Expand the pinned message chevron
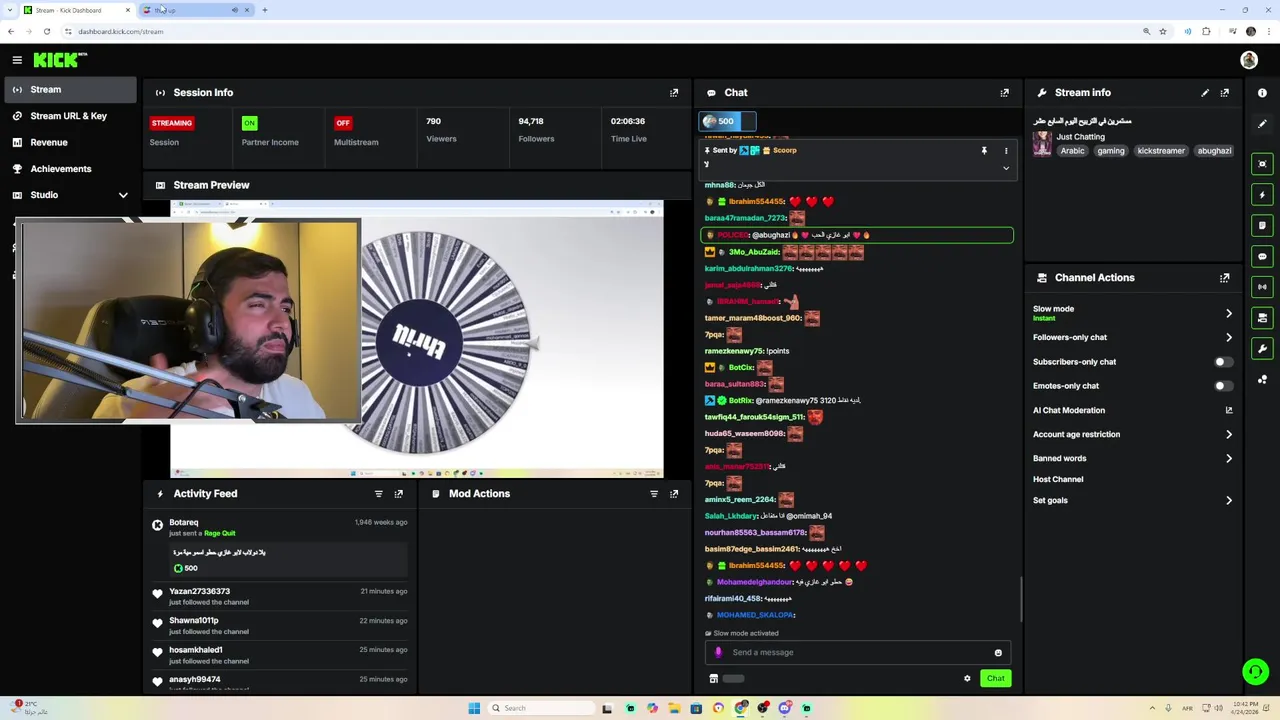Screen dimensions: 1280x720 (x=1006, y=168)
